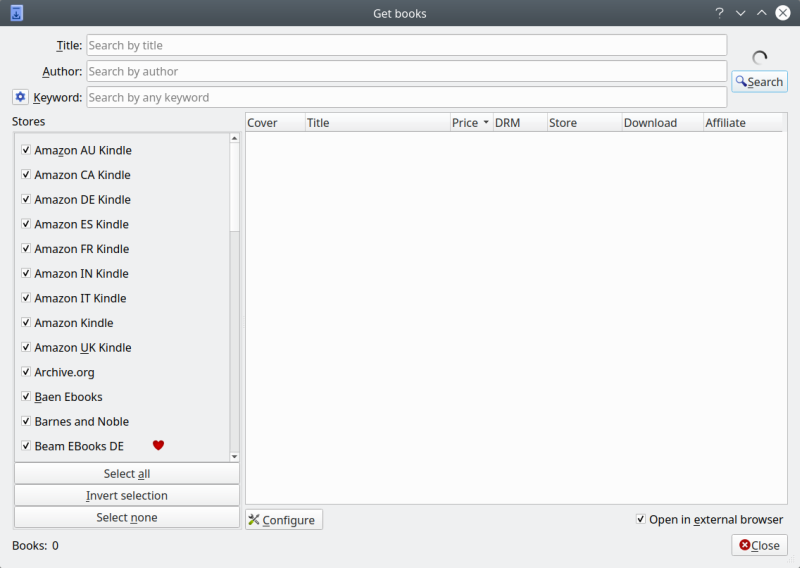Screen dimensions: 800x568
Task: Open Configure with the tools icon
Action: (284, 520)
